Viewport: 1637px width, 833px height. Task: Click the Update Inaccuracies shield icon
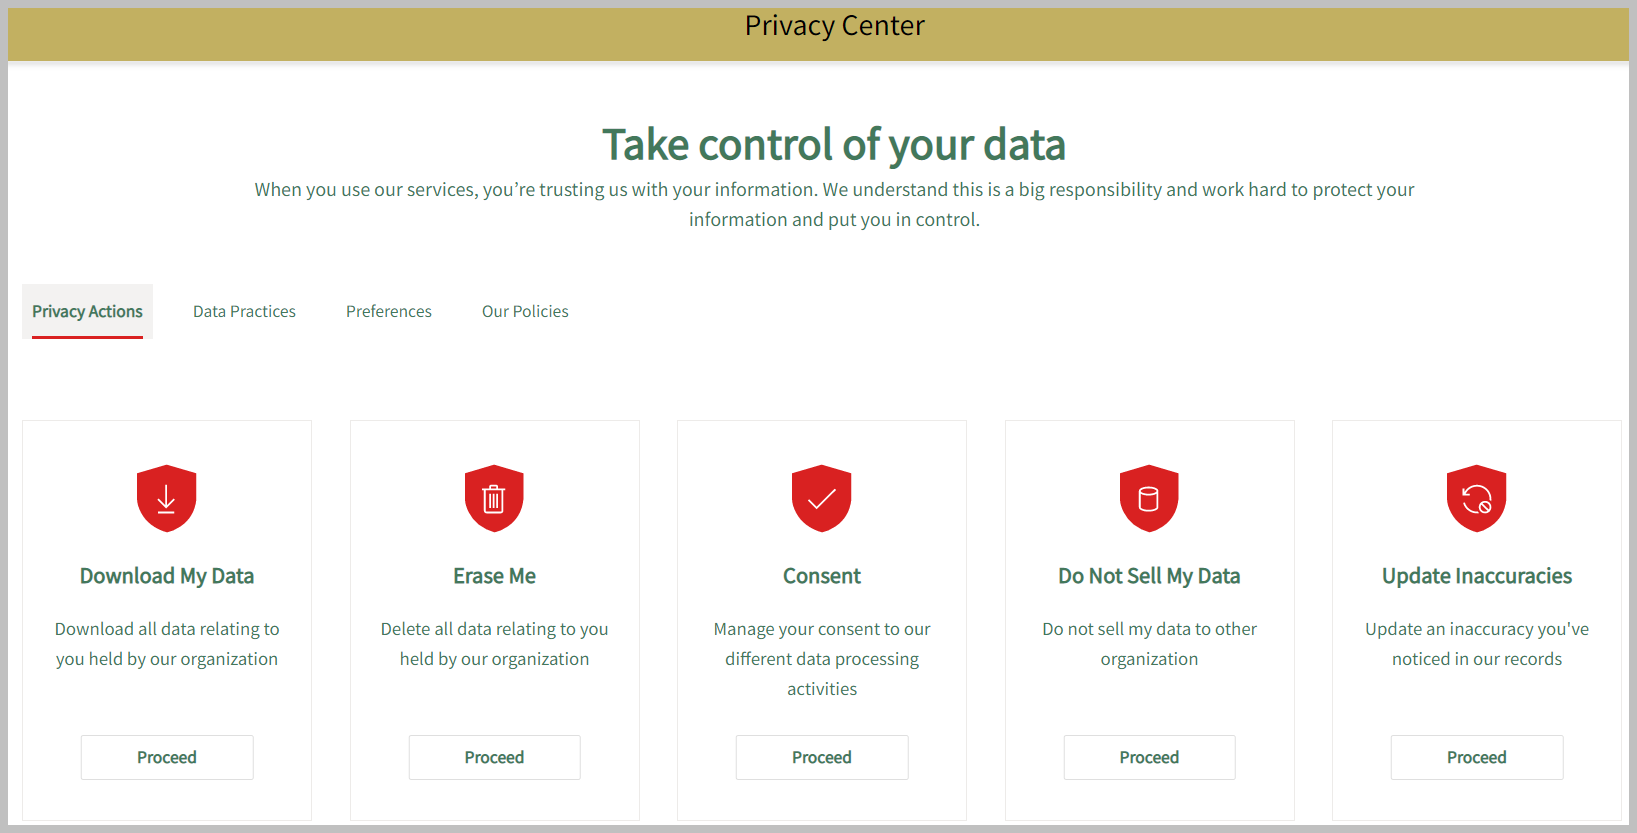[1476, 498]
